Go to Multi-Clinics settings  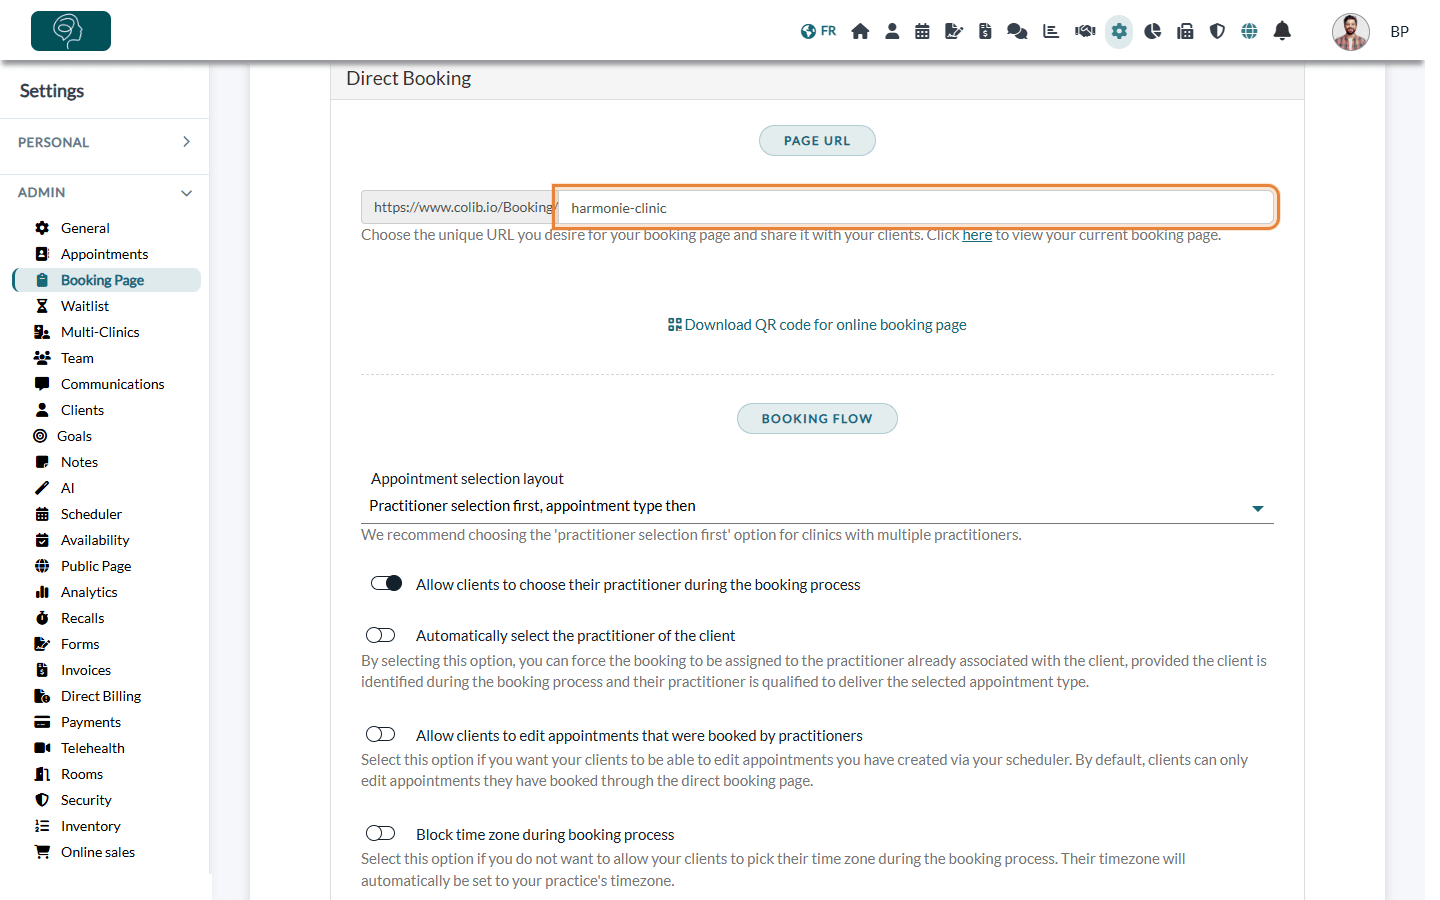pyautogui.click(x=100, y=332)
